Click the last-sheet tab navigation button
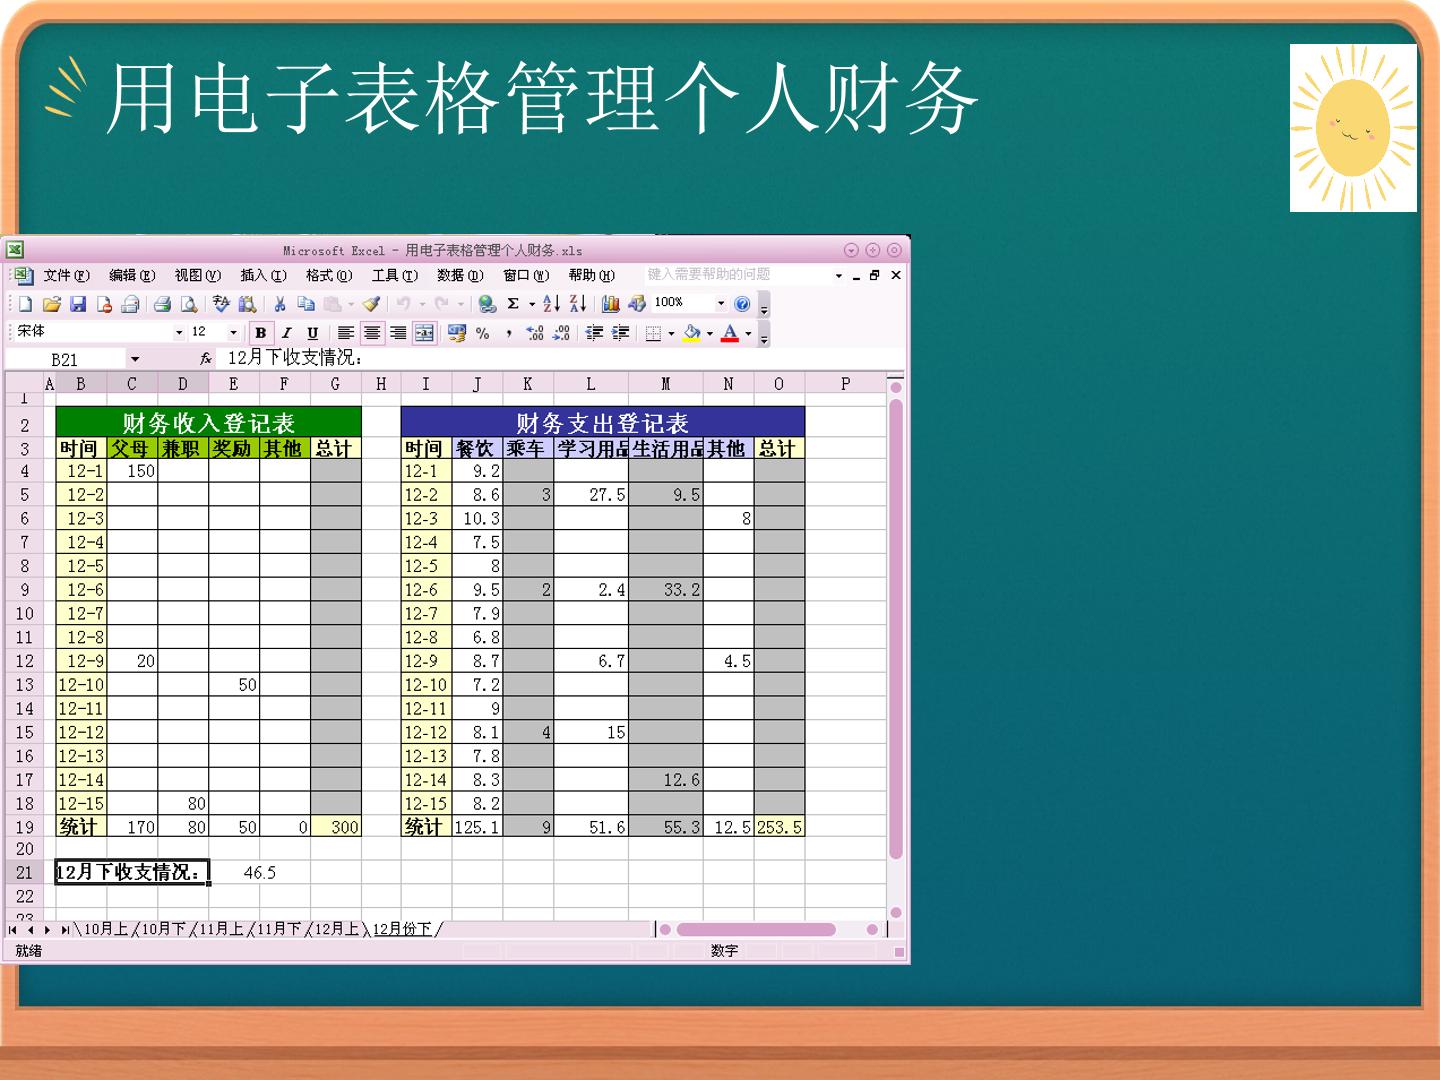 point(65,930)
